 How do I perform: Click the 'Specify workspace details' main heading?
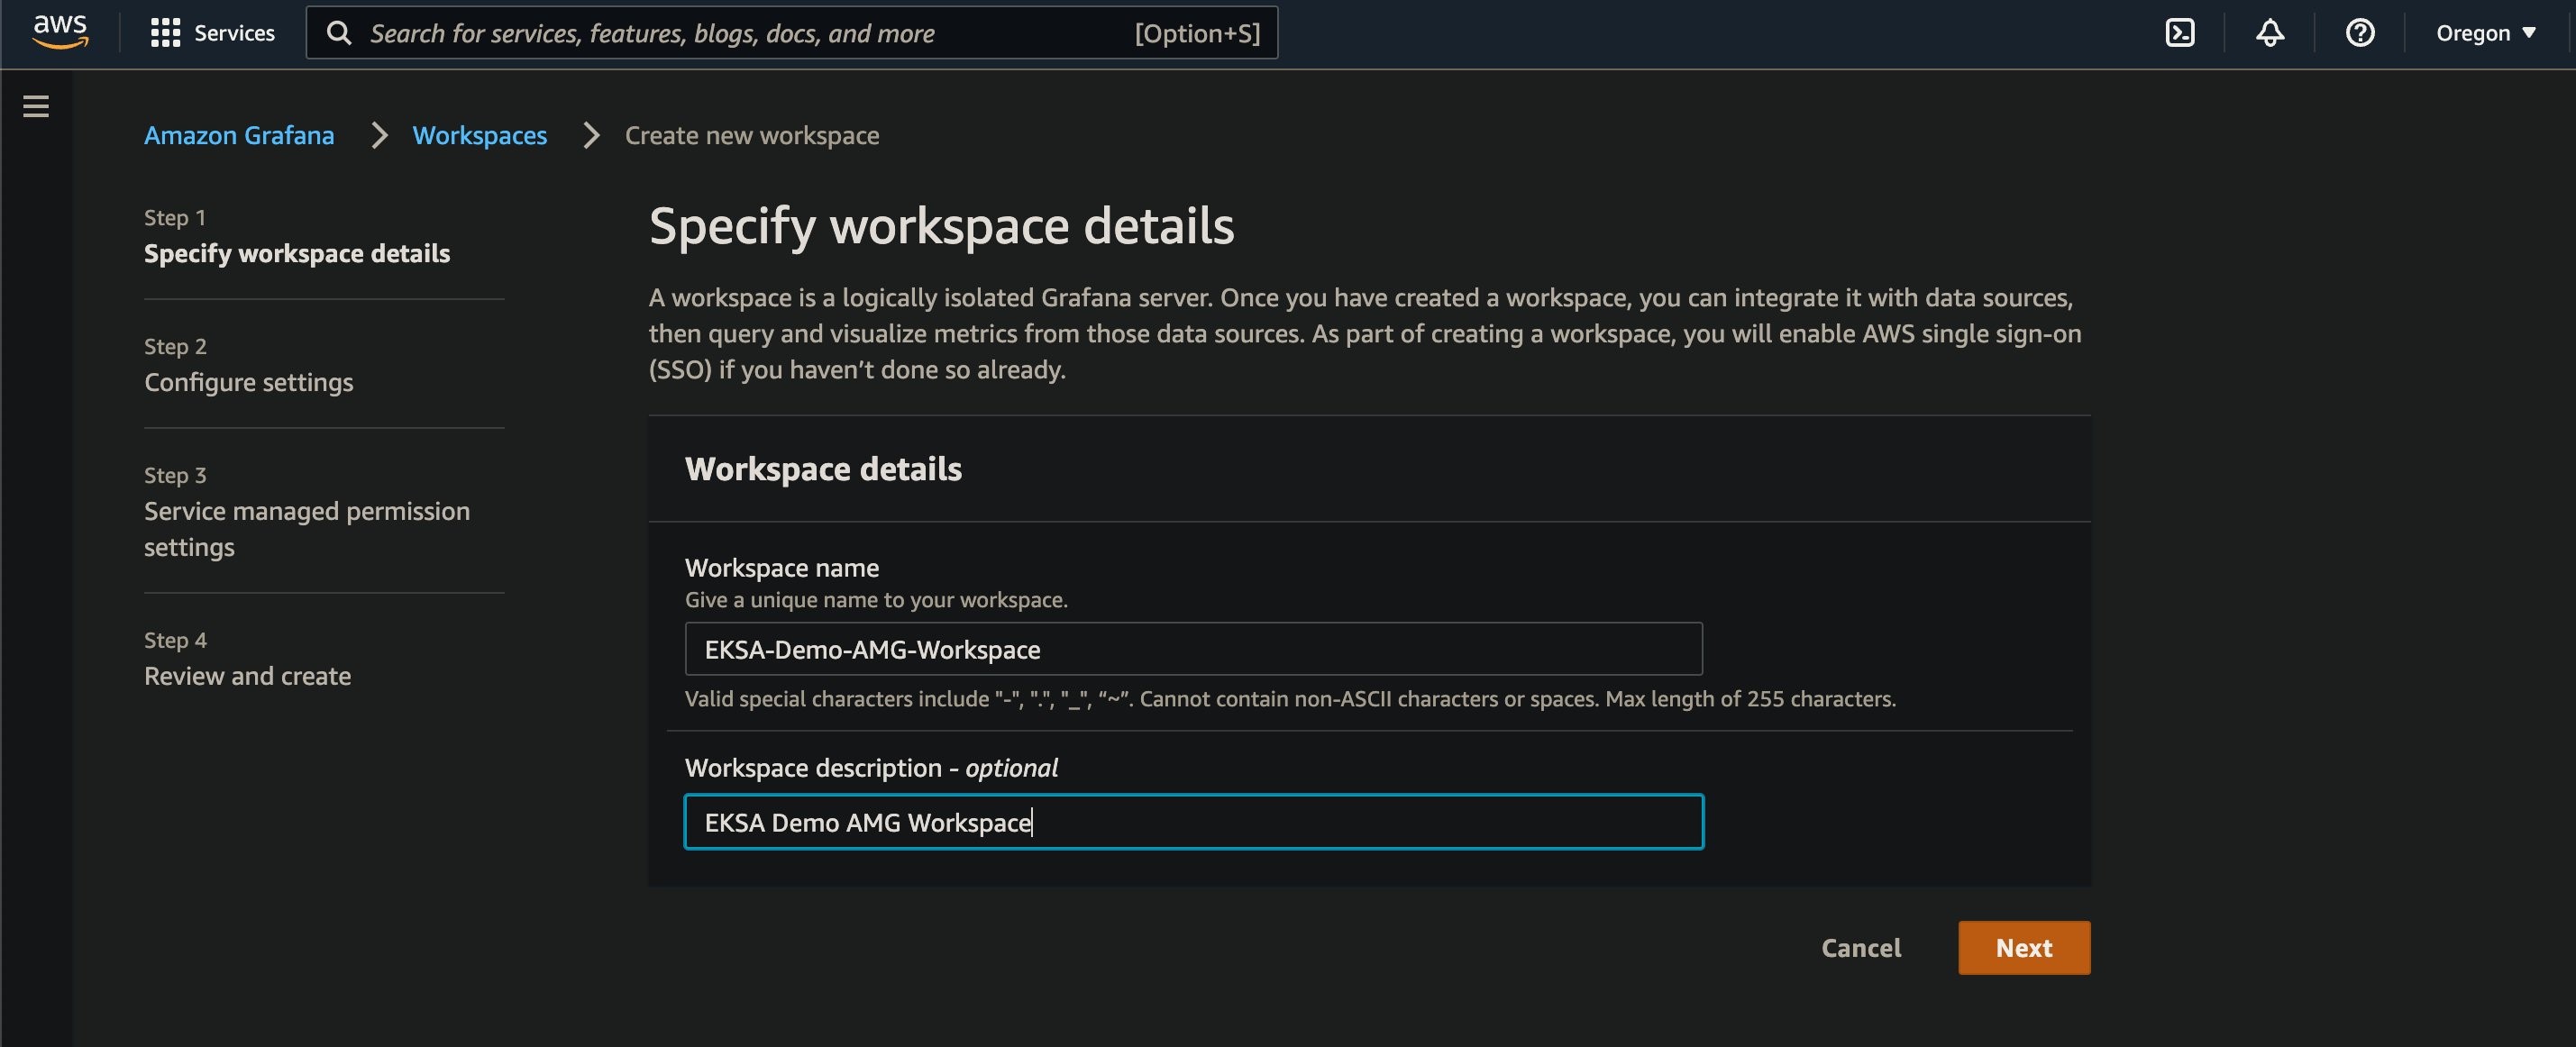(x=941, y=226)
